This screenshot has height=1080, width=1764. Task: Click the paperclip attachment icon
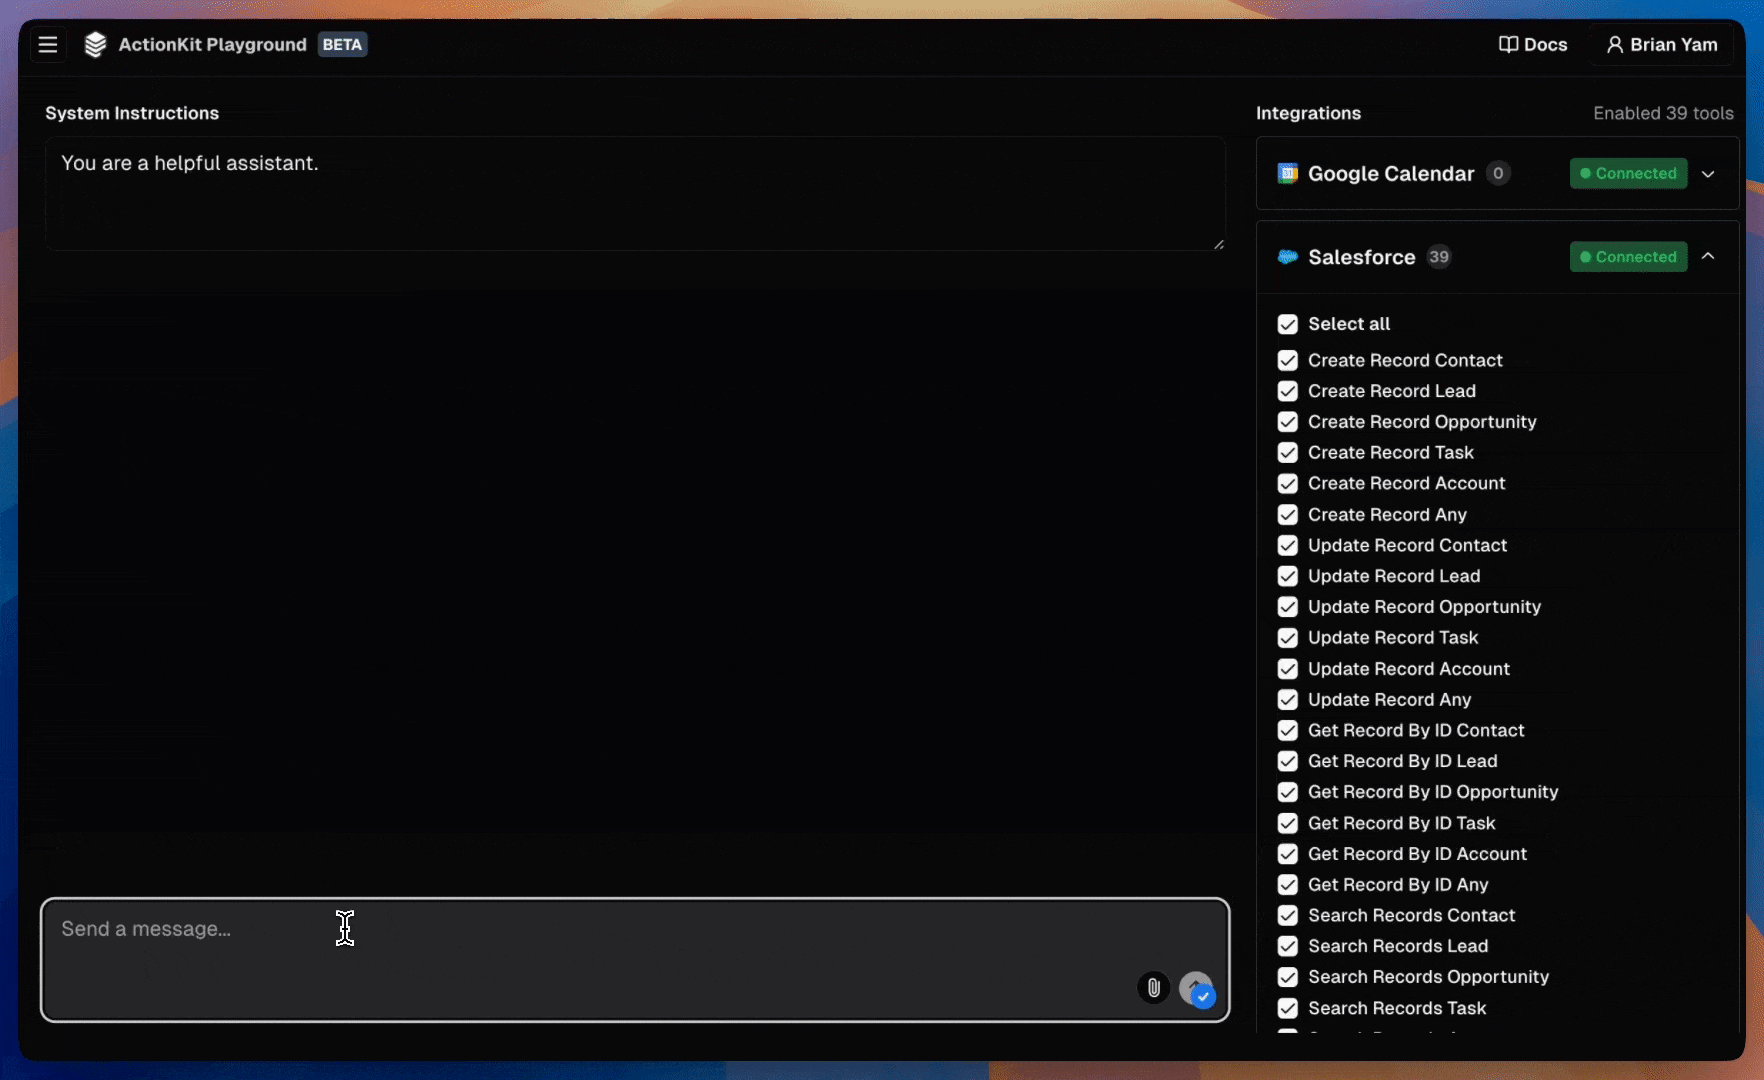point(1153,988)
